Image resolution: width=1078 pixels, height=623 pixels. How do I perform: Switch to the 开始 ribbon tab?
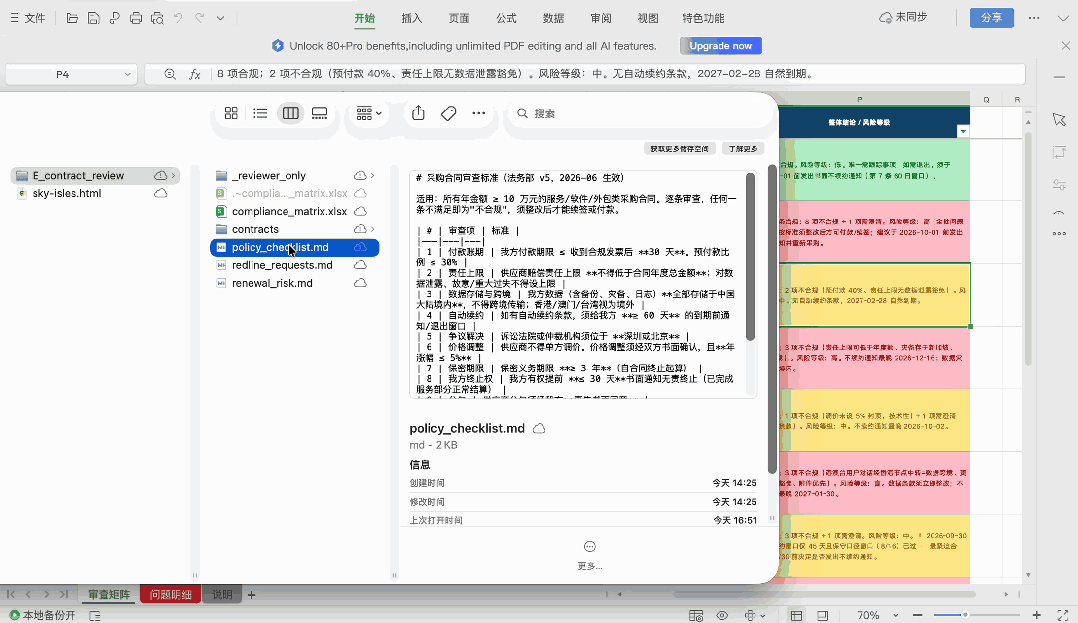pos(364,19)
